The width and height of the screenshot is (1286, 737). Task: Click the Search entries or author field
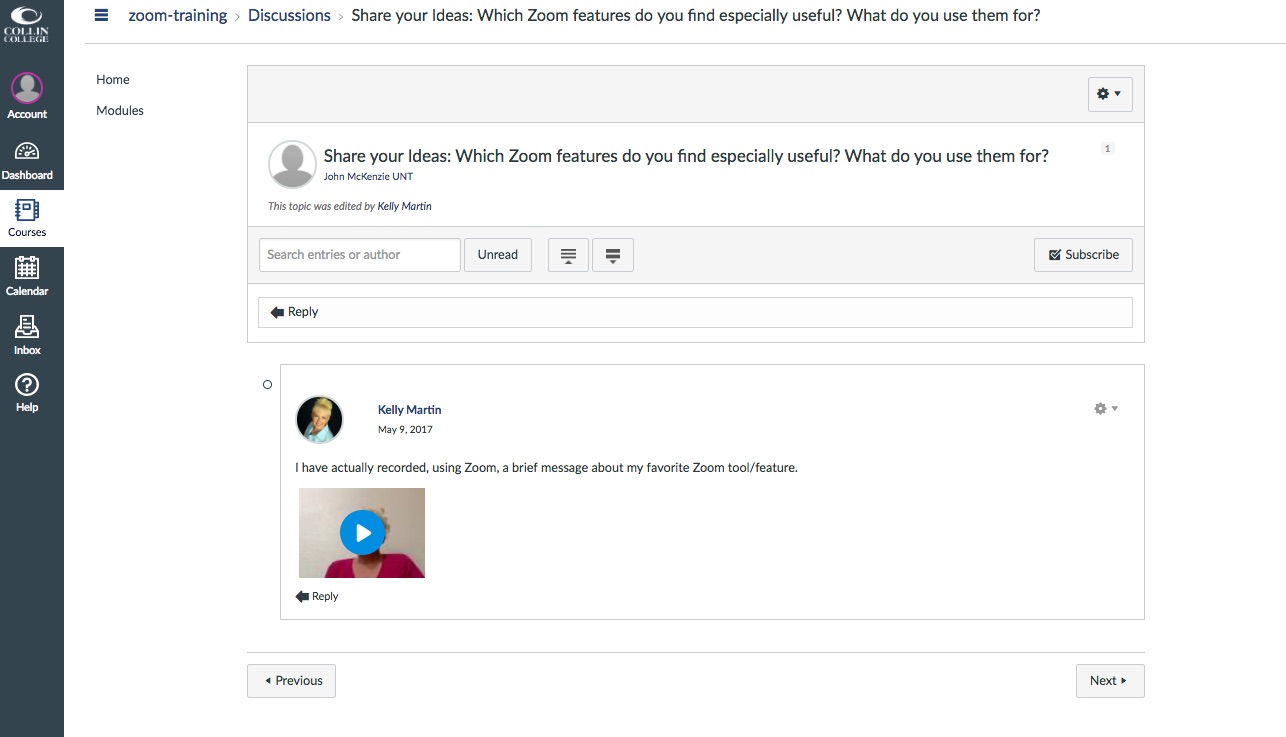[359, 255]
